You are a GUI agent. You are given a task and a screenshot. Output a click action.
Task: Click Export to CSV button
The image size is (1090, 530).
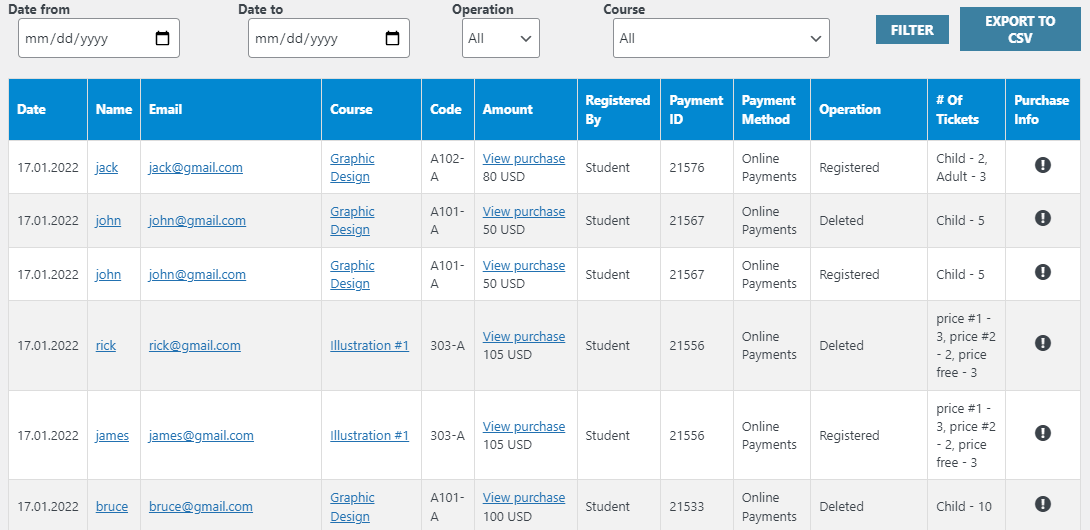tap(1019, 30)
